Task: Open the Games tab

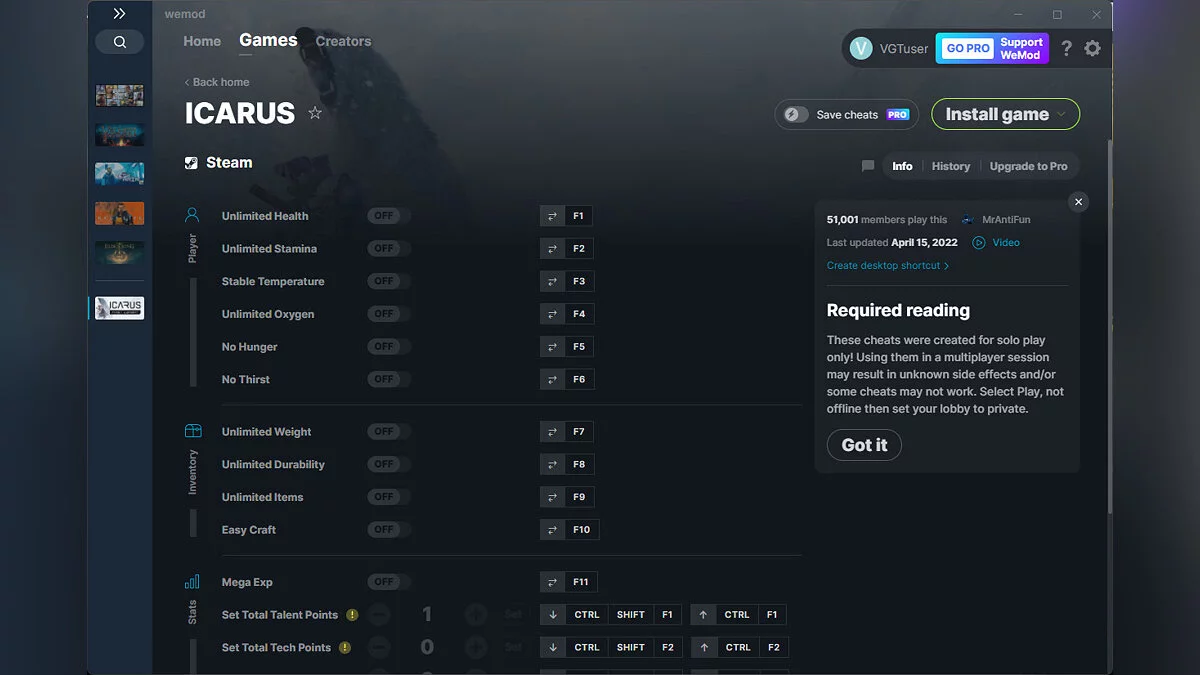Action: [x=268, y=40]
